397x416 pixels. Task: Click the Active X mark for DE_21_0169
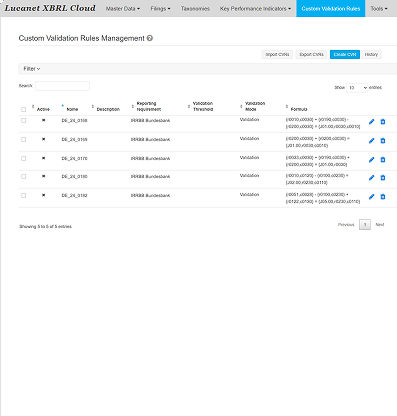[x=43, y=139]
